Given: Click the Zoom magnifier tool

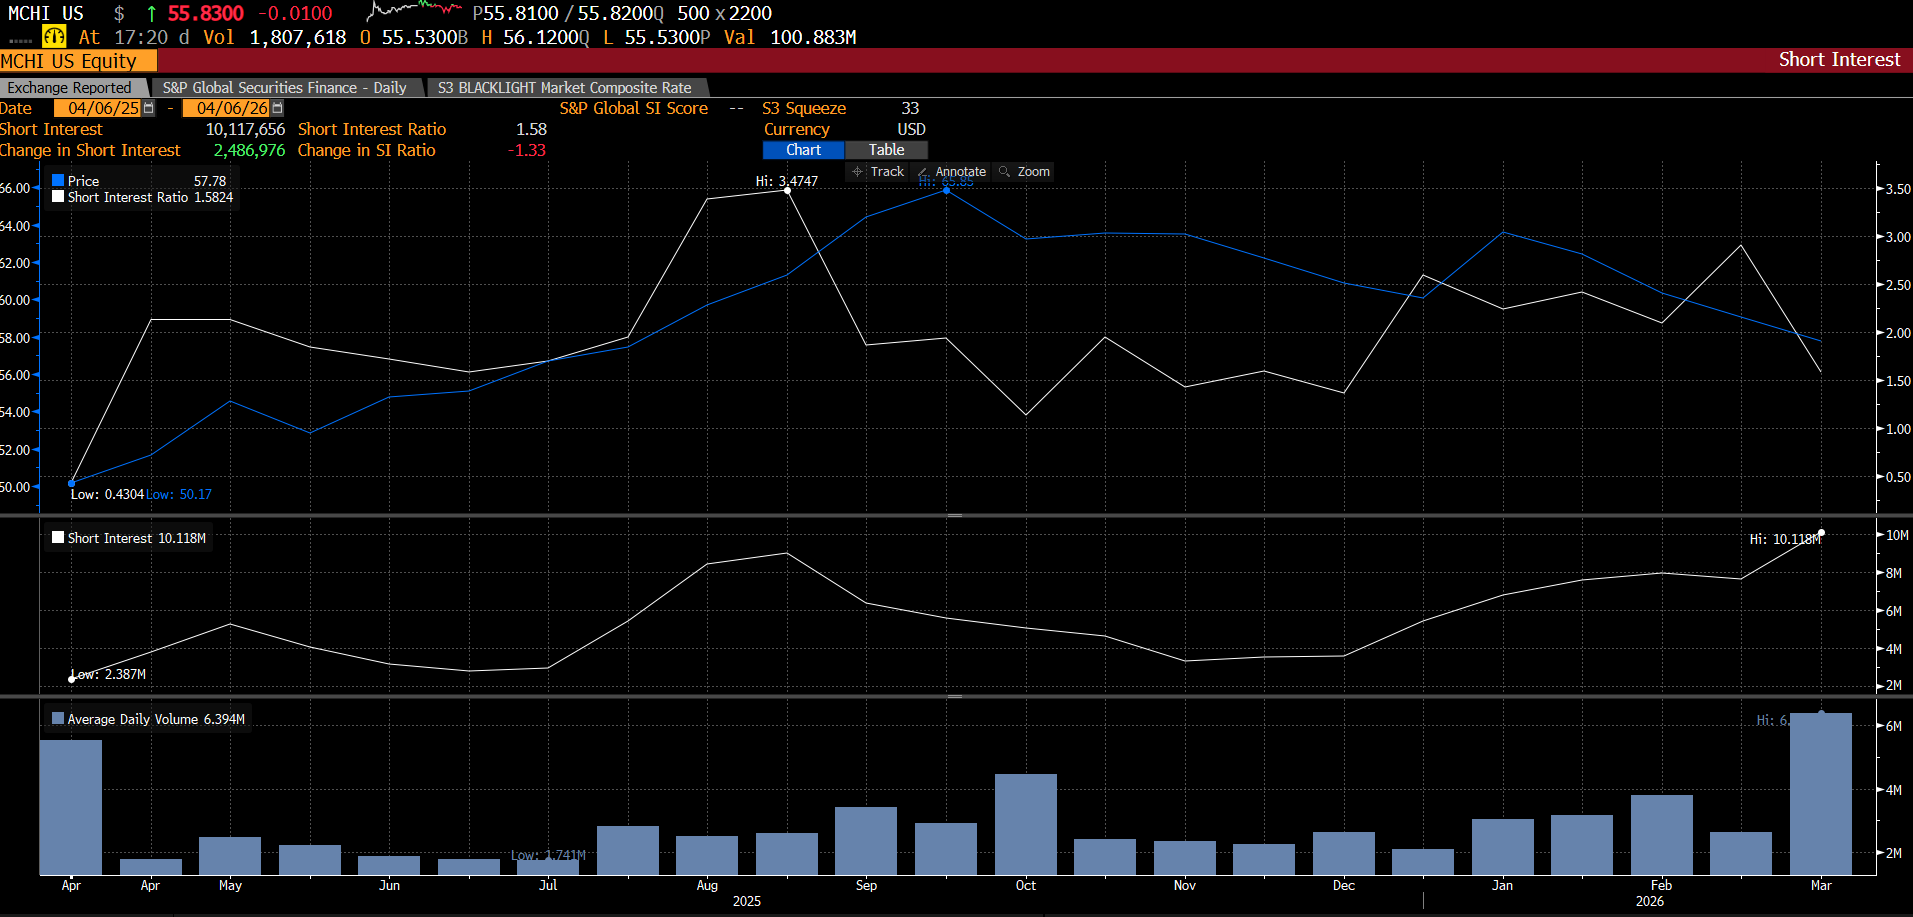Looking at the screenshot, I should 1024,171.
